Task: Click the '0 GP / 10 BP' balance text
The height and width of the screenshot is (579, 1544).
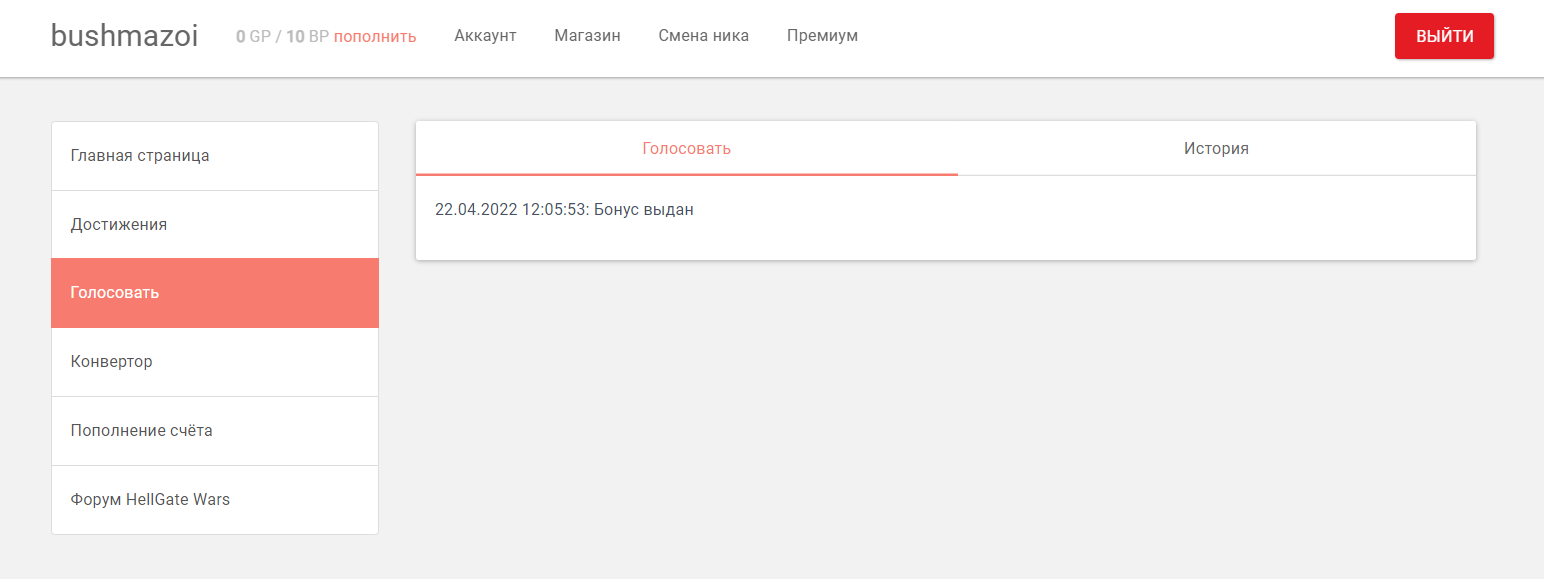Action: coord(282,36)
